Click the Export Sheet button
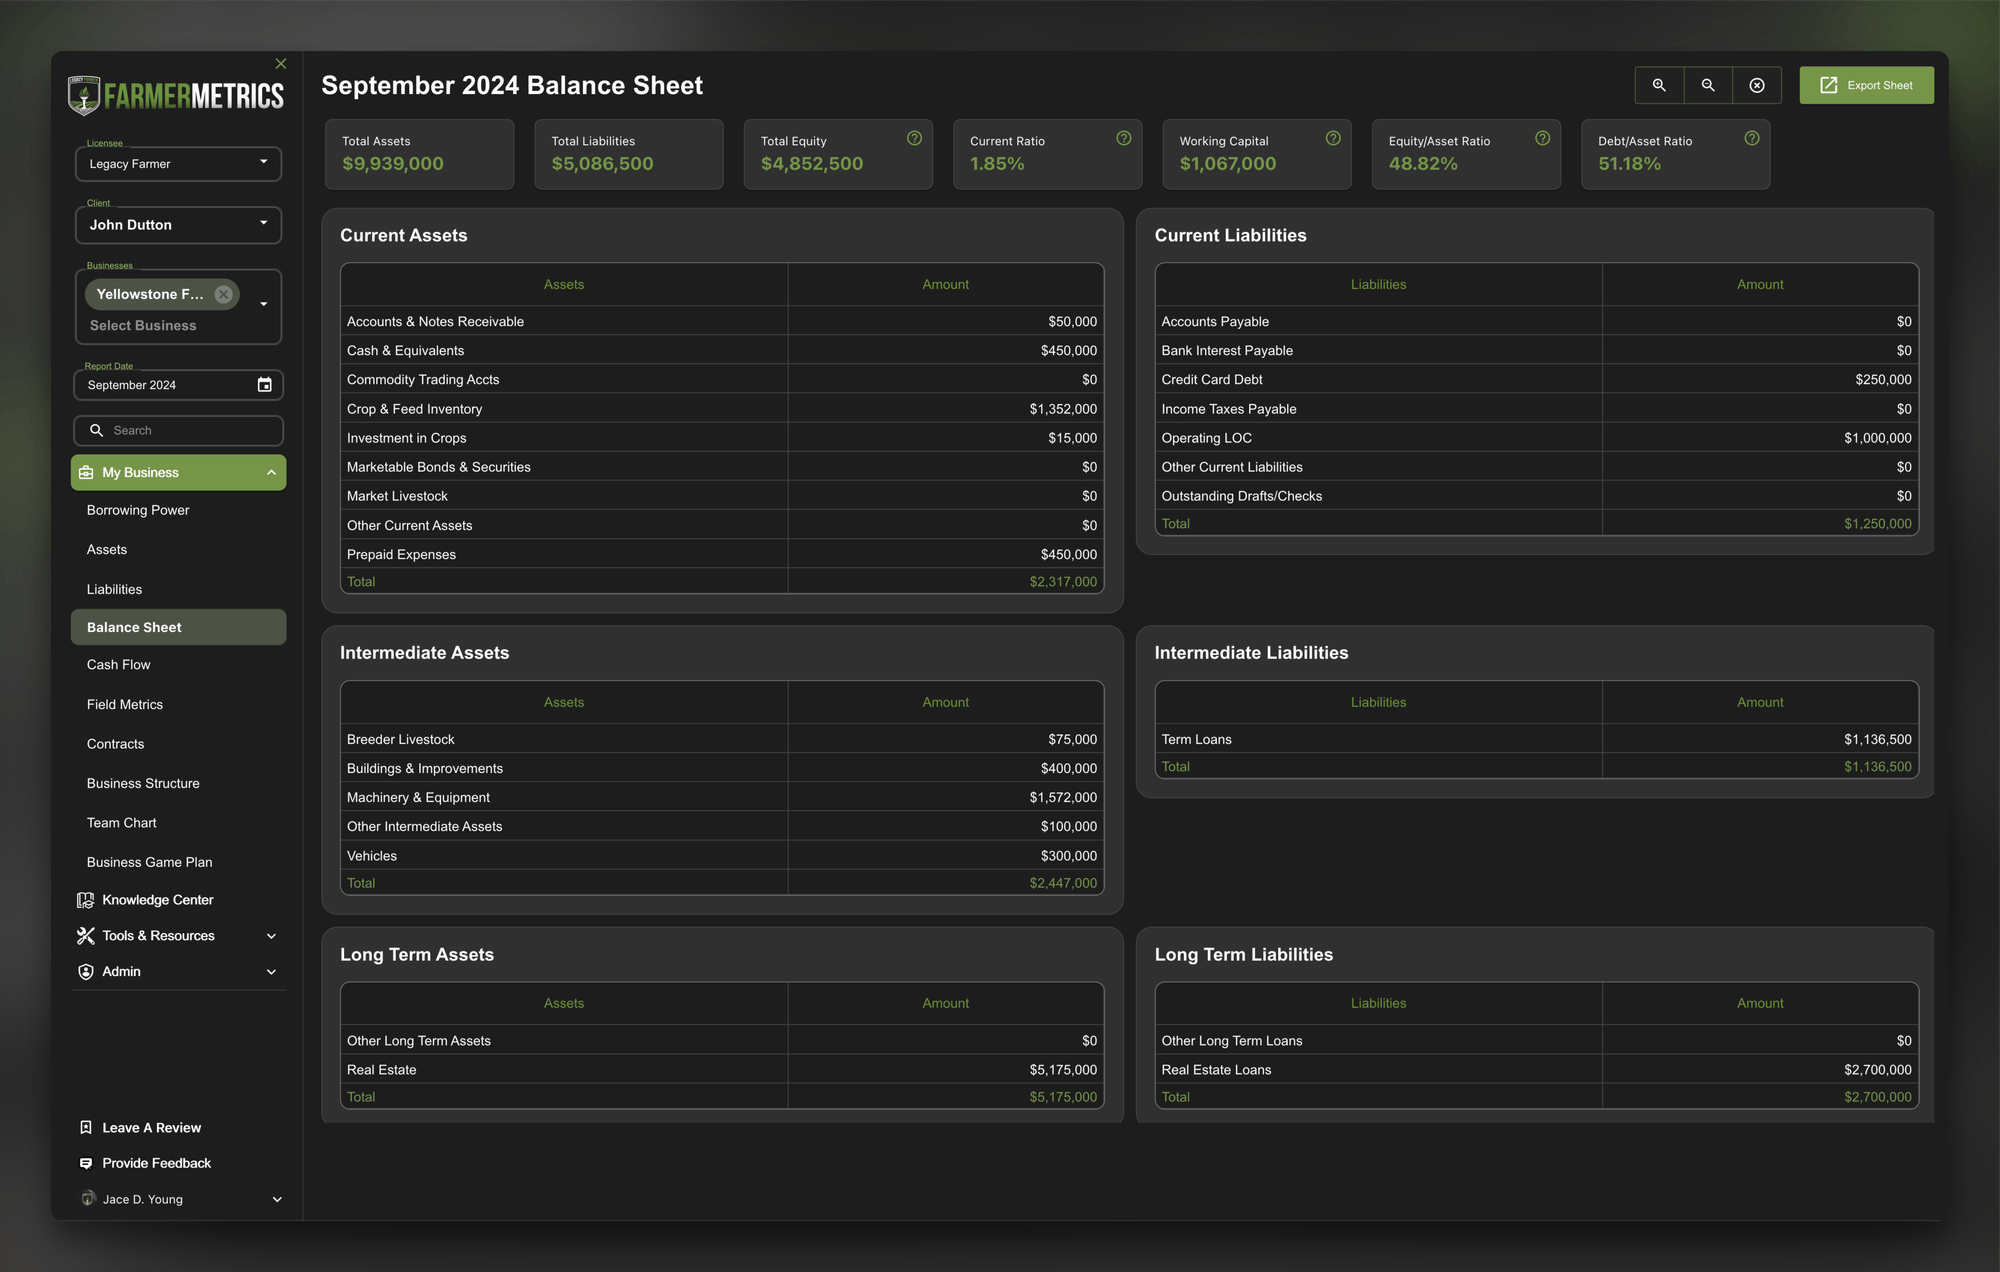 [1866, 85]
